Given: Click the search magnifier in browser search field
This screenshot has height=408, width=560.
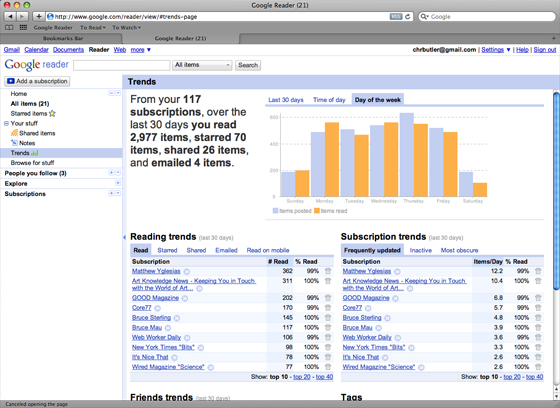Looking at the screenshot, I should click(424, 16).
